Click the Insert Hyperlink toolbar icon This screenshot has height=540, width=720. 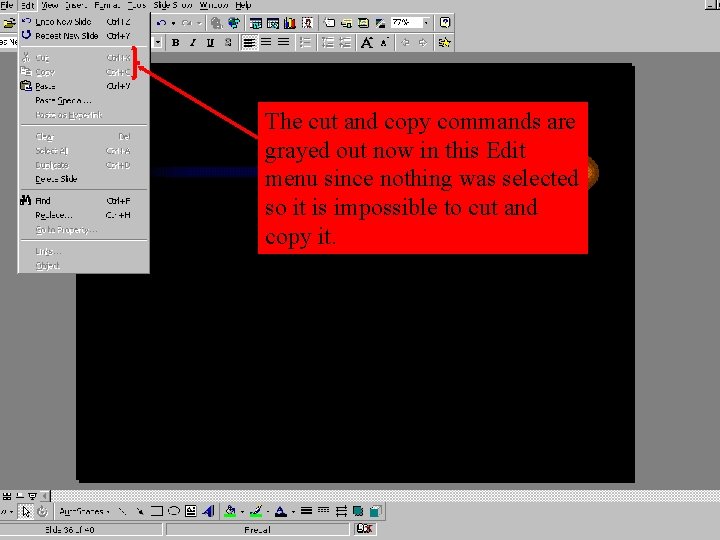click(216, 22)
